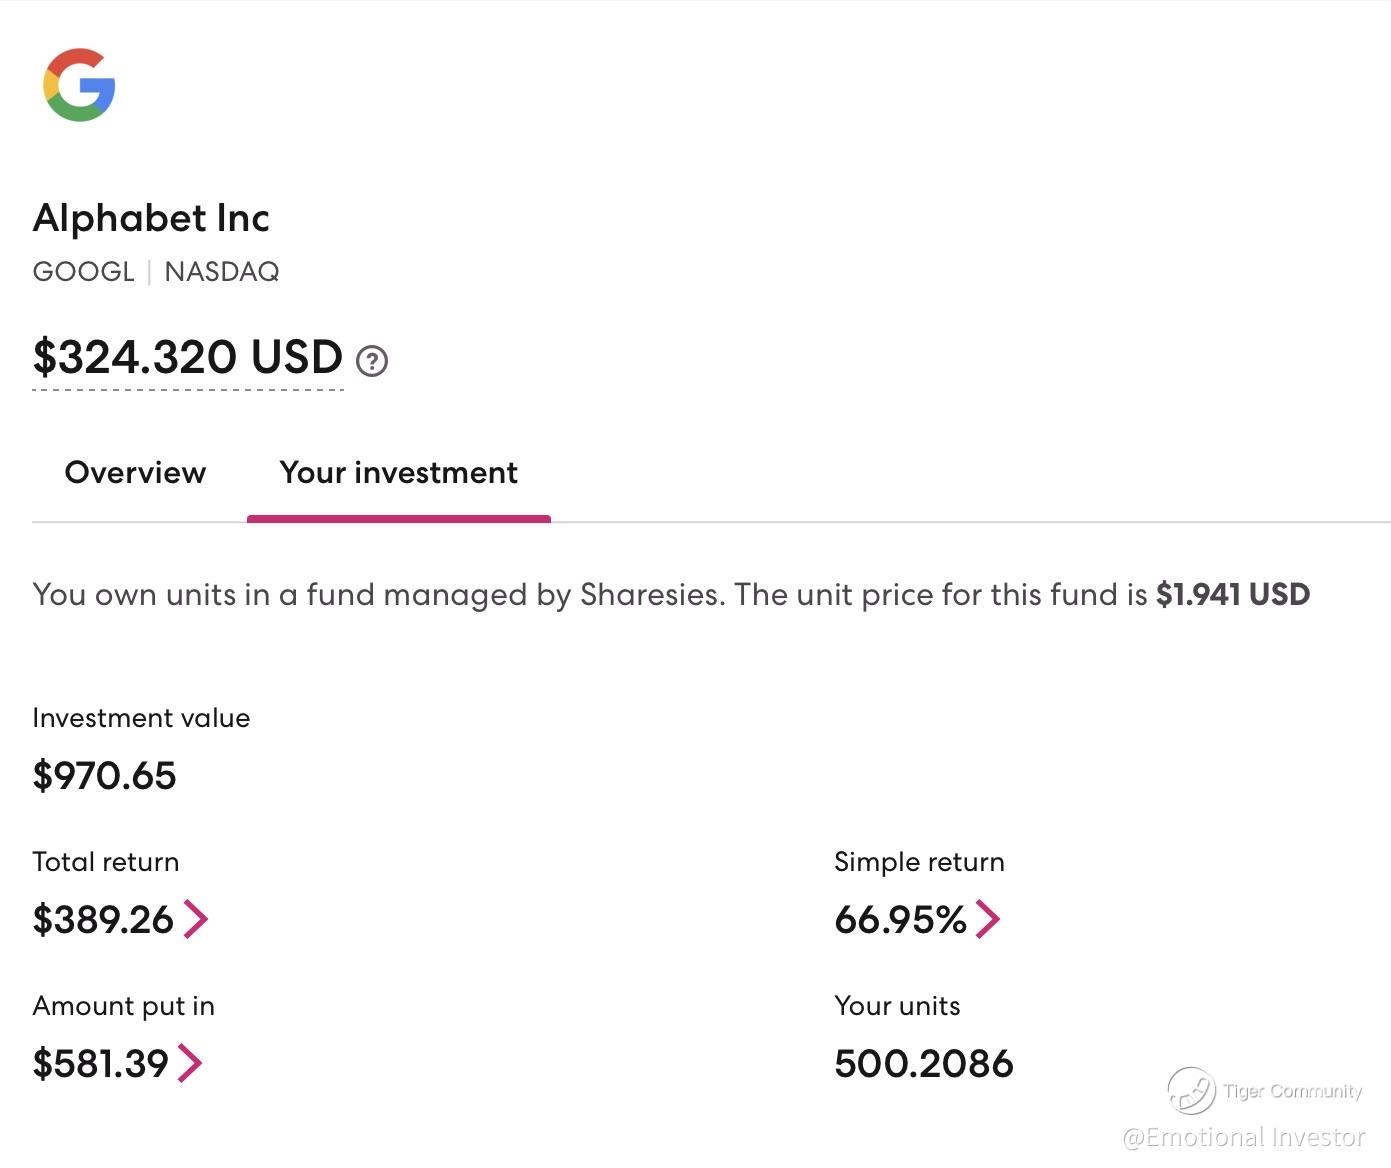Click the $1.941 USD unit price

tap(1232, 595)
